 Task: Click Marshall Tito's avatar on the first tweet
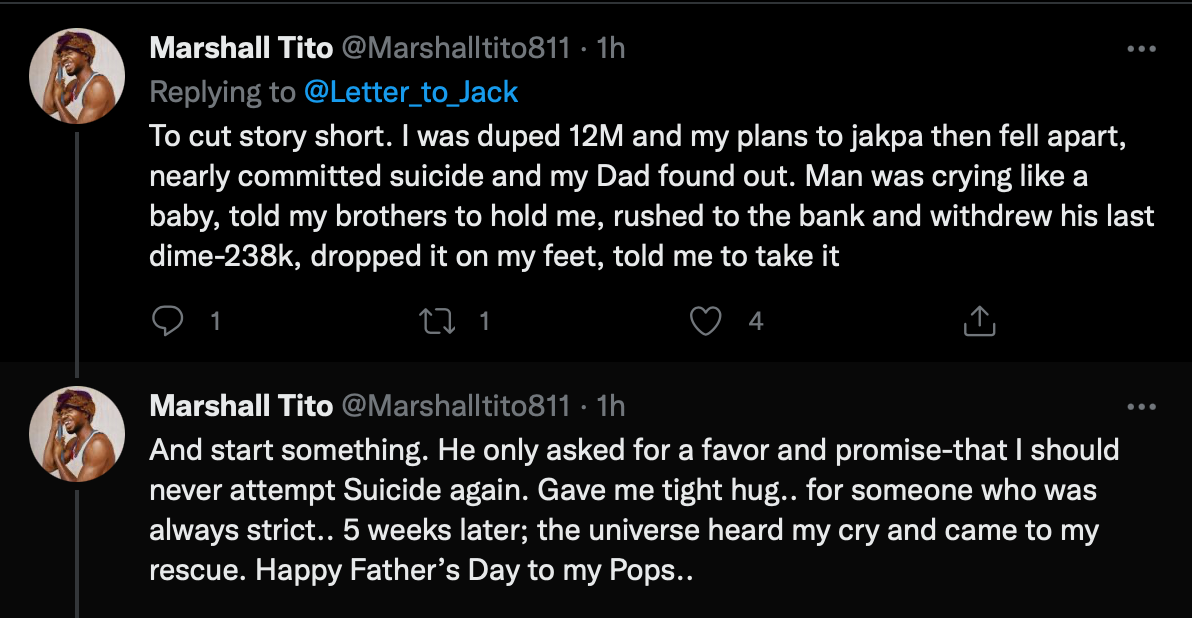(x=77, y=76)
